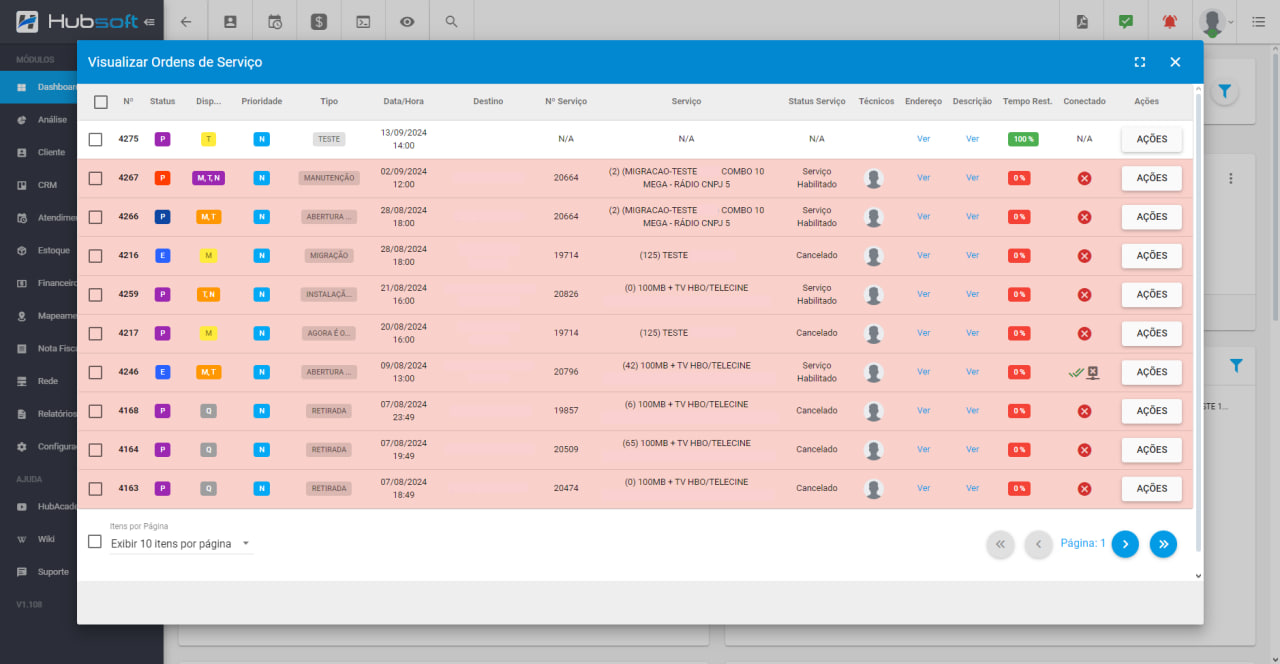Toggle the checkbox beside Itens por Página
This screenshot has width=1280, height=664.
95,541
